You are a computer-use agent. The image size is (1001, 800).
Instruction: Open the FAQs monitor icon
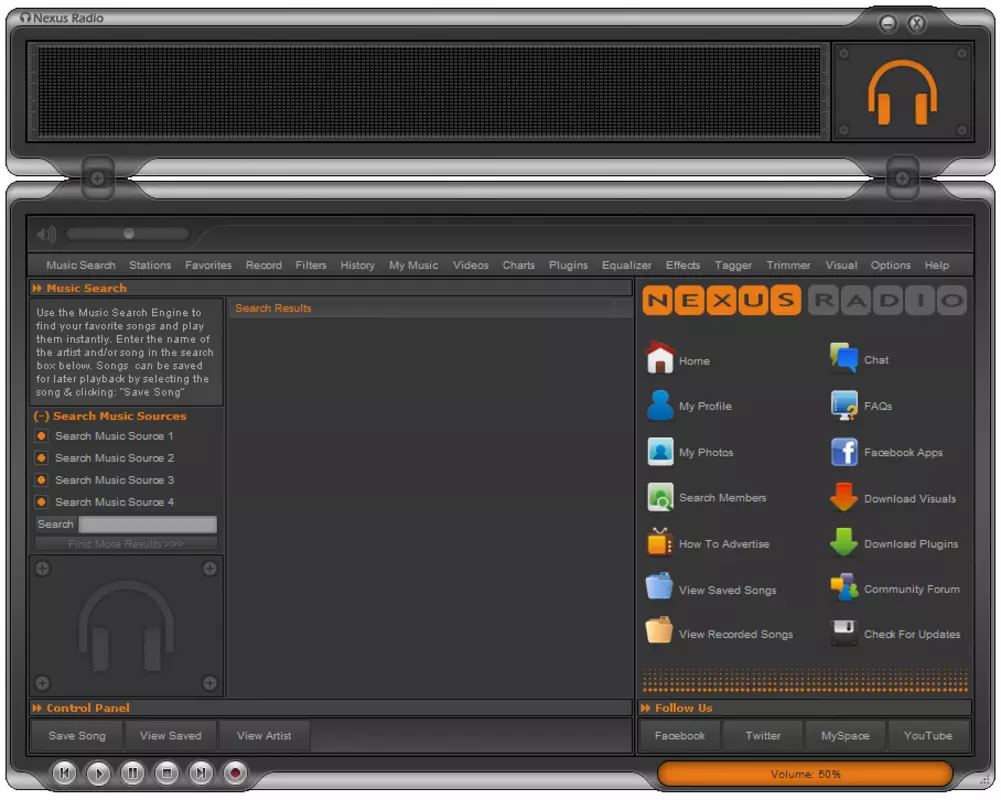click(844, 405)
